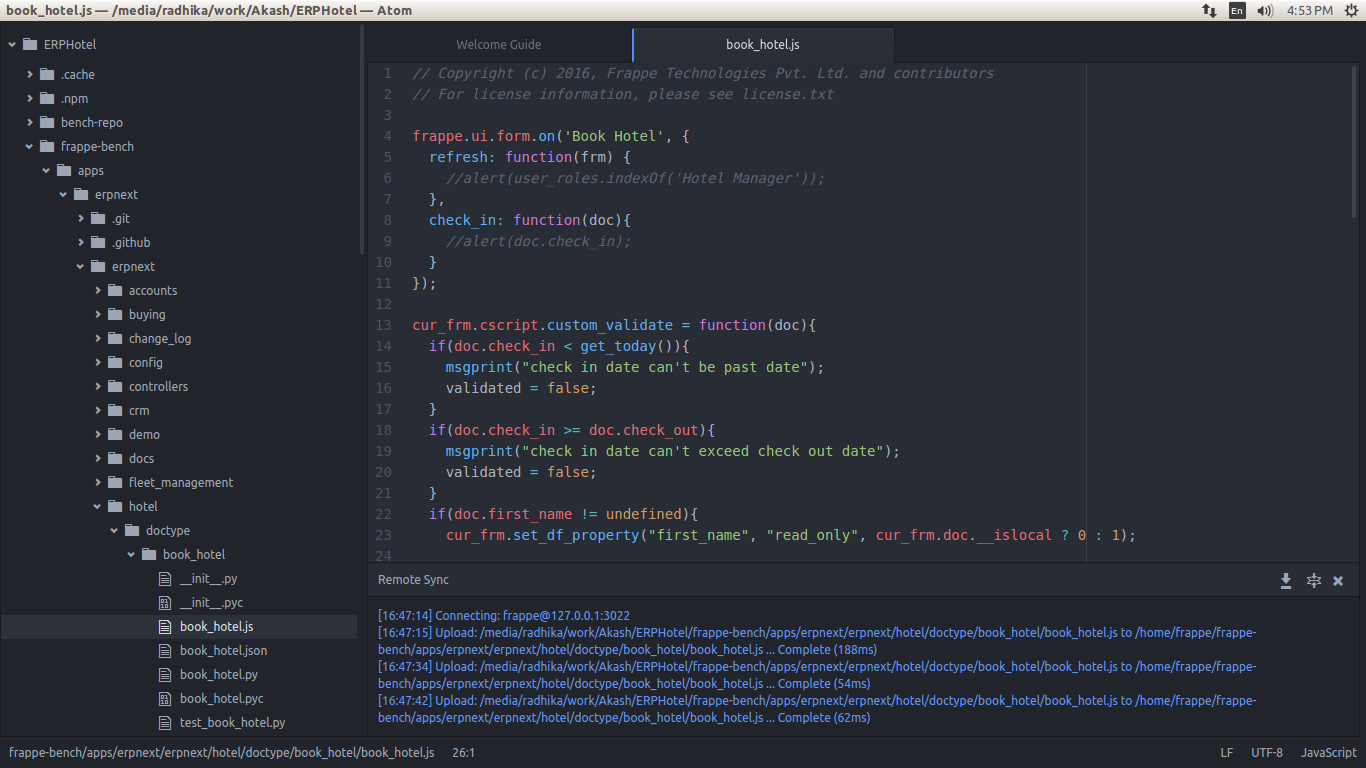Image resolution: width=1366 pixels, height=768 pixels.
Task: Open the session gear menu top right
Action: 1352,11
